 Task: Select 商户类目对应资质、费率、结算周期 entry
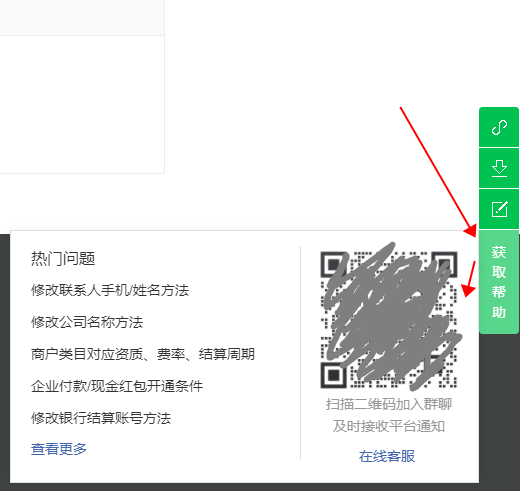click(143, 354)
